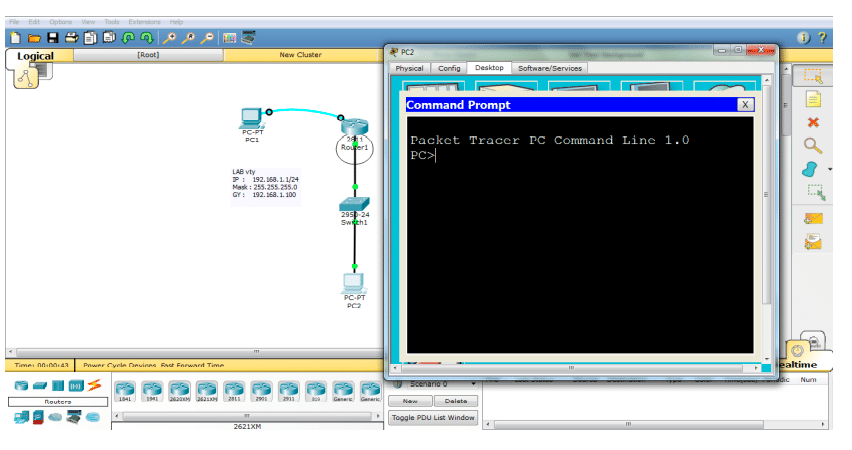Click the Delete scenario button
The height and width of the screenshot is (450, 852).
click(455, 401)
